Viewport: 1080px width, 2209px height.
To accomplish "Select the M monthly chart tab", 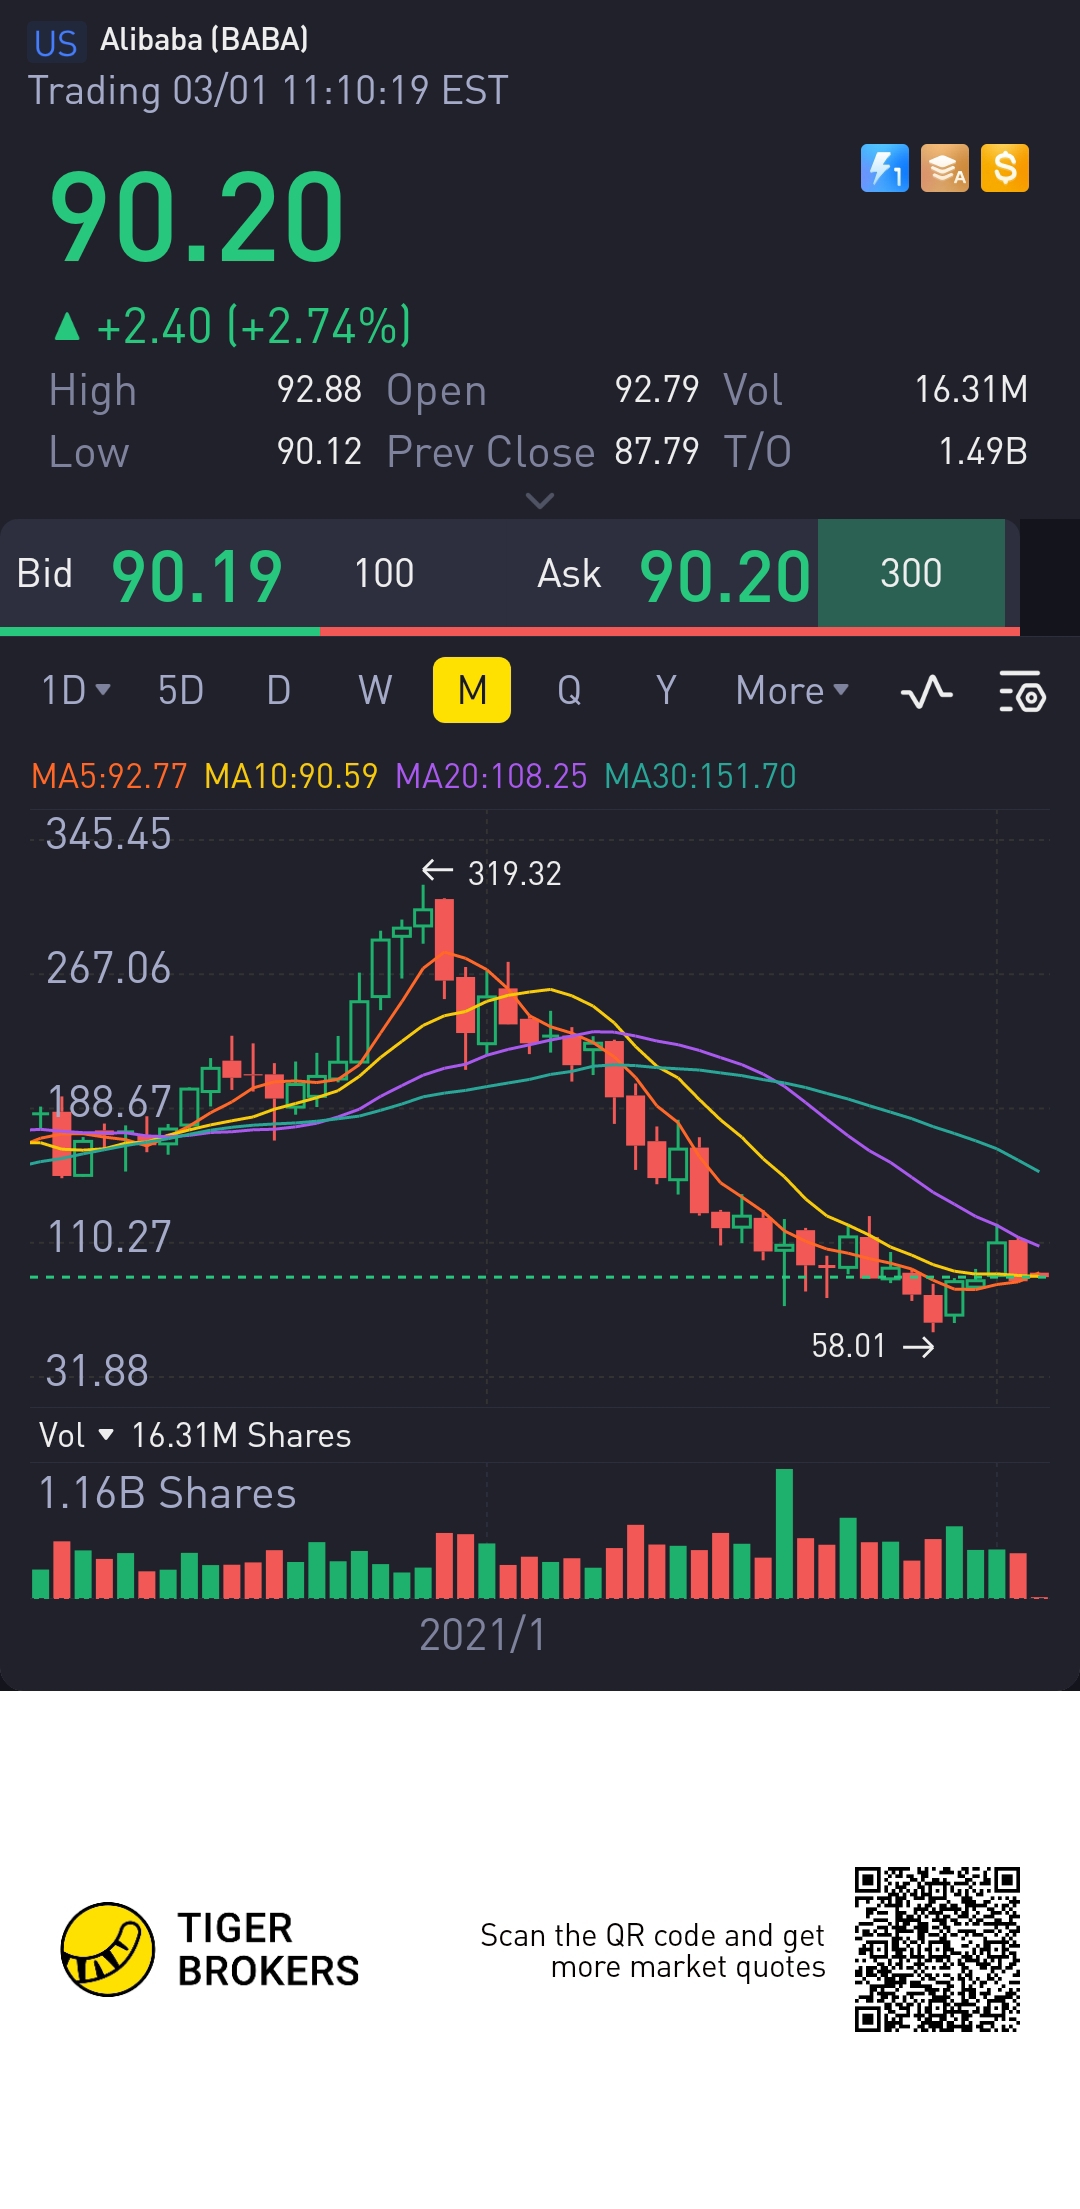I will coord(472,690).
